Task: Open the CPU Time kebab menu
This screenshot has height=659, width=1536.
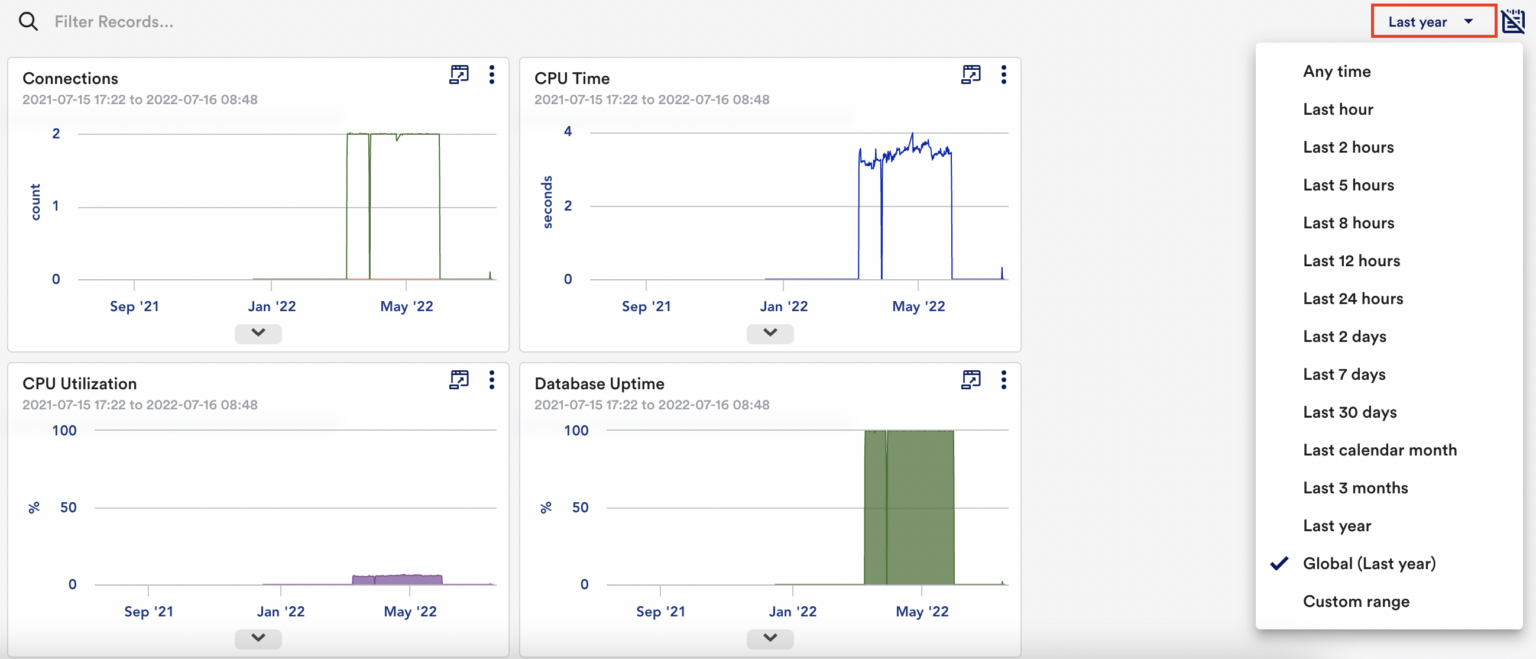Action: click(x=1003, y=74)
